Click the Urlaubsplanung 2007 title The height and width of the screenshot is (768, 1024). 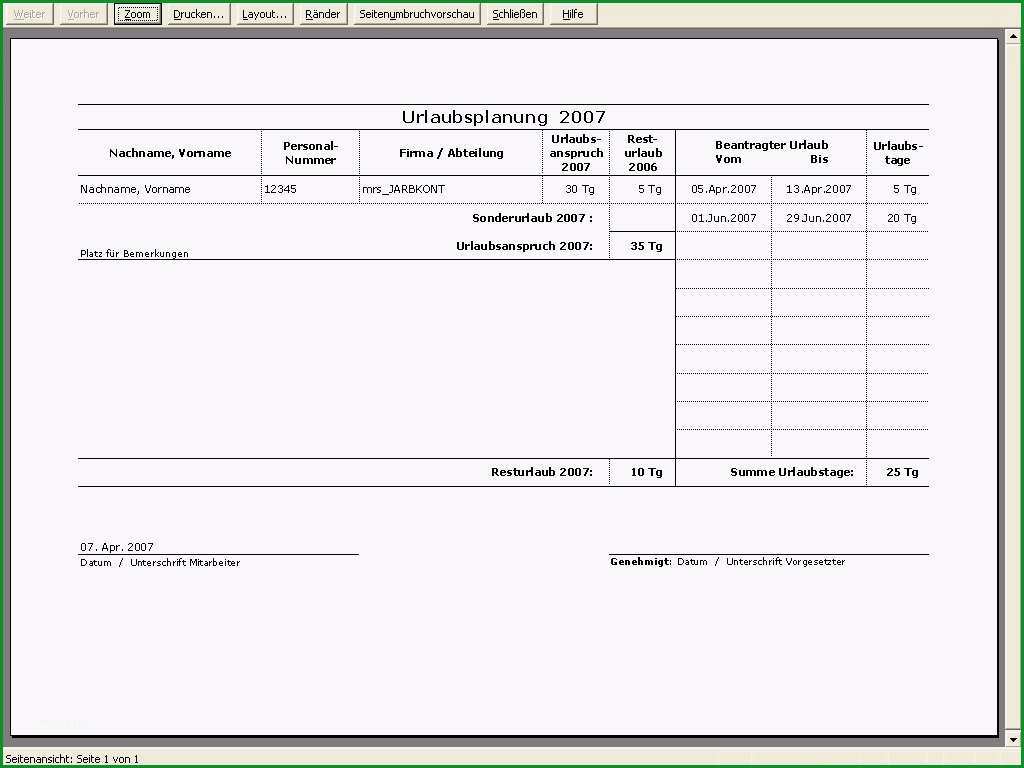(504, 118)
